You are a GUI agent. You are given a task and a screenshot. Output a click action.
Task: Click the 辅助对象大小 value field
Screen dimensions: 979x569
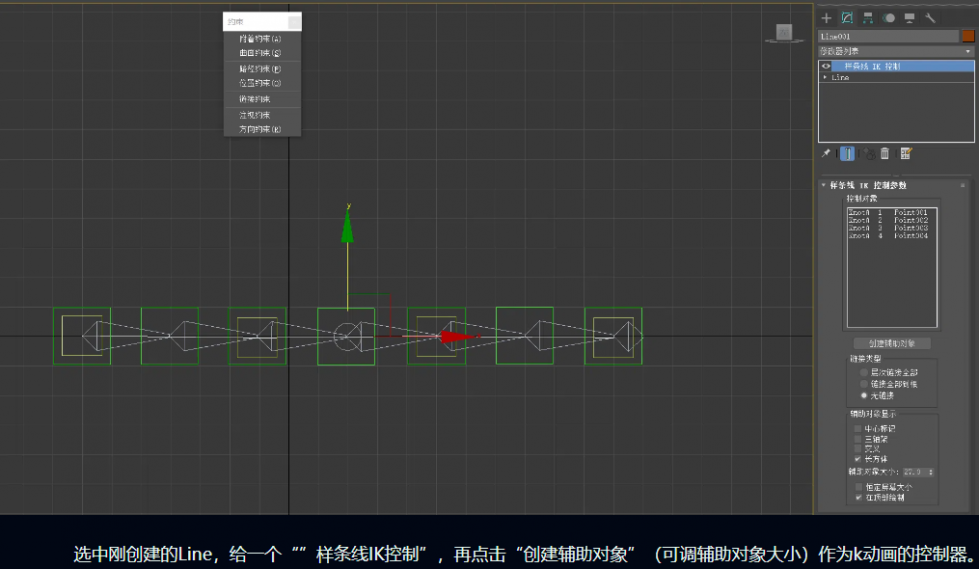(x=914, y=472)
